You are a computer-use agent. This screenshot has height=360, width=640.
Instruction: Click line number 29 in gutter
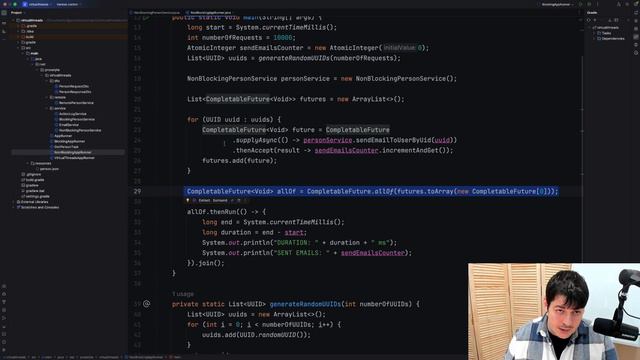(x=137, y=191)
